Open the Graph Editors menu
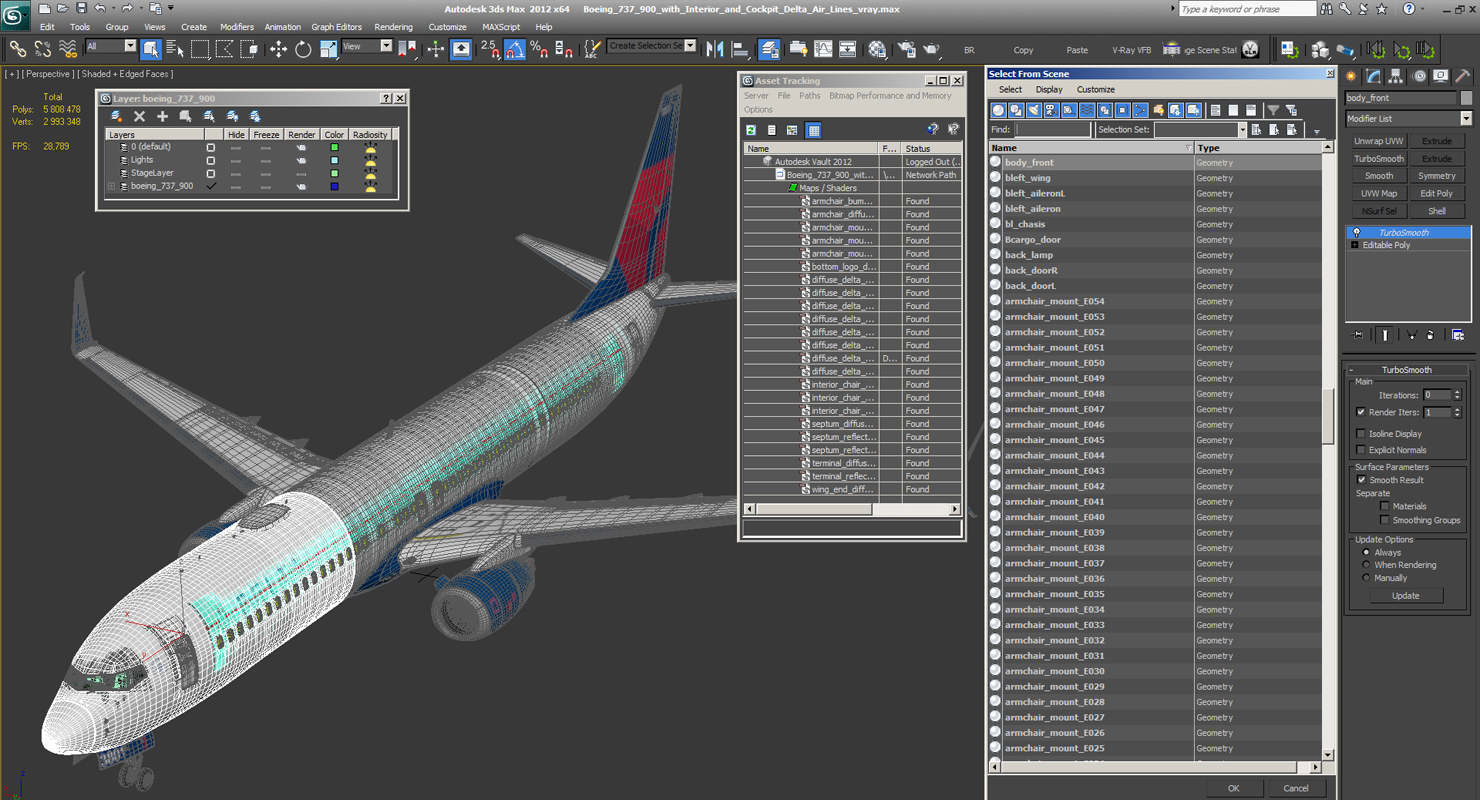Screen dimensions: 1480x800 (x=336, y=27)
